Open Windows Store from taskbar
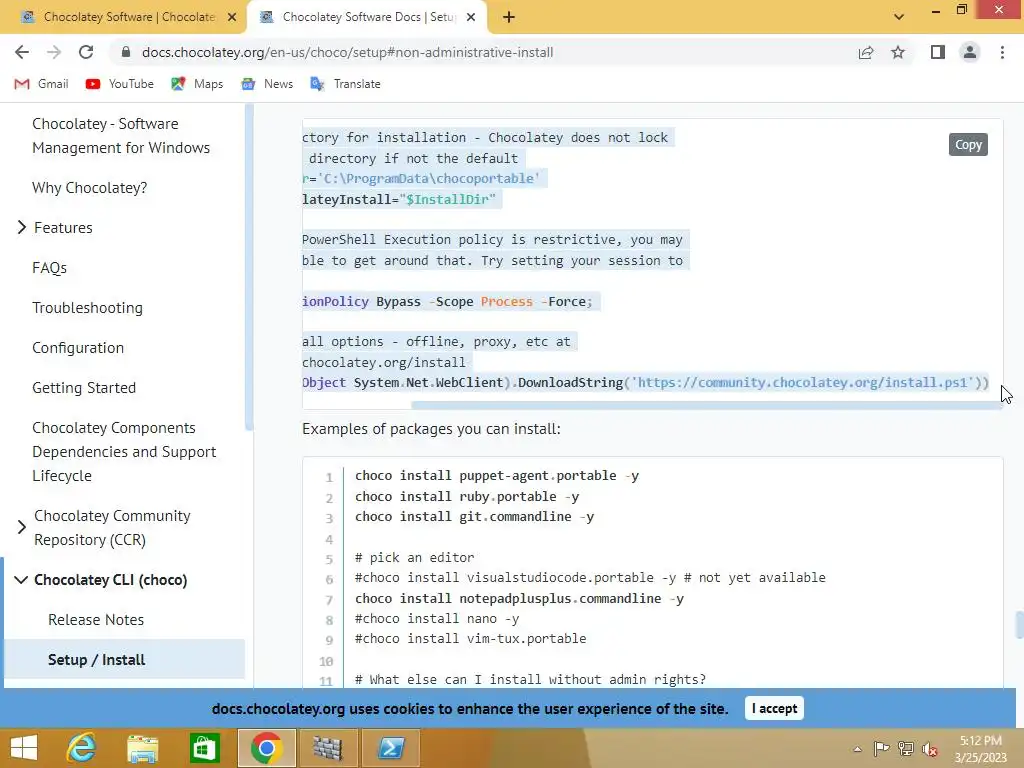Screen dimensions: 1024x768 (204, 748)
